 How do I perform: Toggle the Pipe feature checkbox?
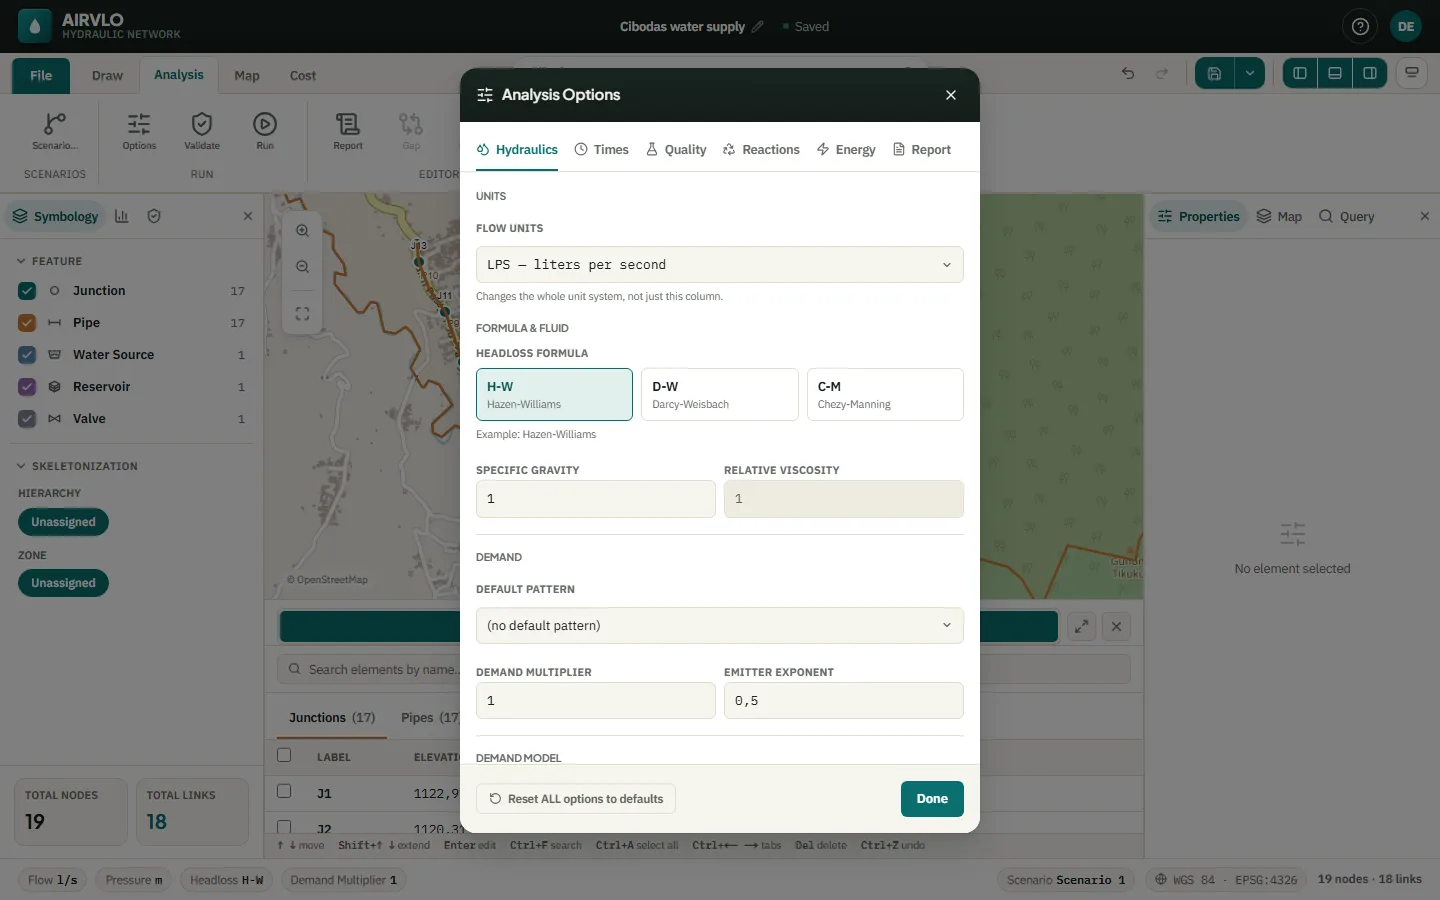click(27, 323)
